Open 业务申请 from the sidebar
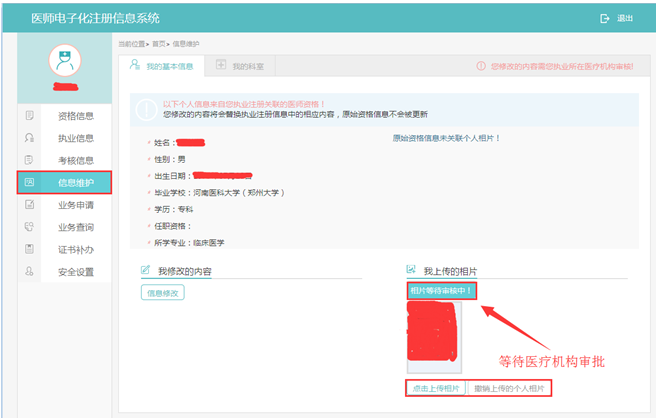Image resolution: width=656 pixels, height=418 pixels. (76, 205)
